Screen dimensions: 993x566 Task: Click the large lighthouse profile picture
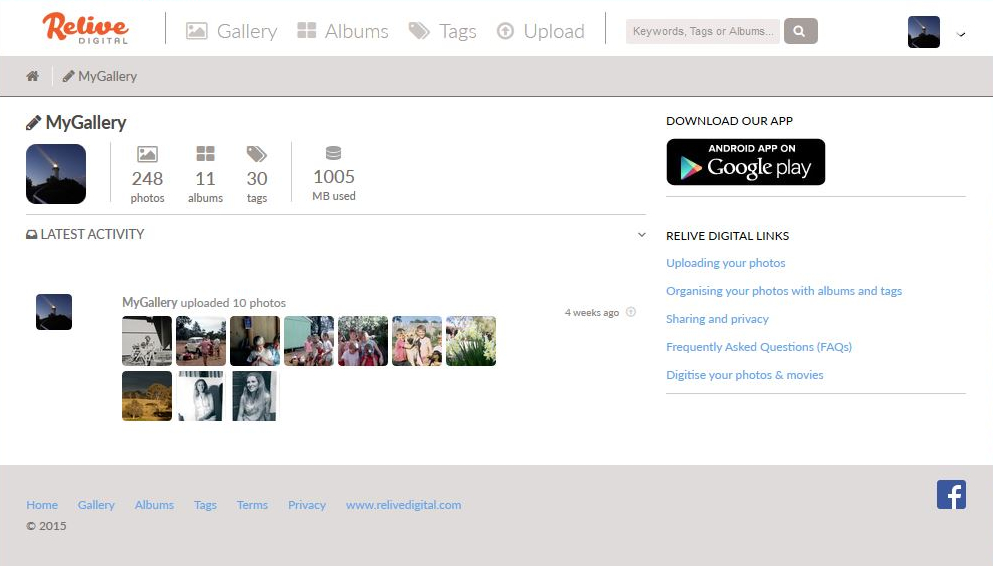tap(56, 174)
